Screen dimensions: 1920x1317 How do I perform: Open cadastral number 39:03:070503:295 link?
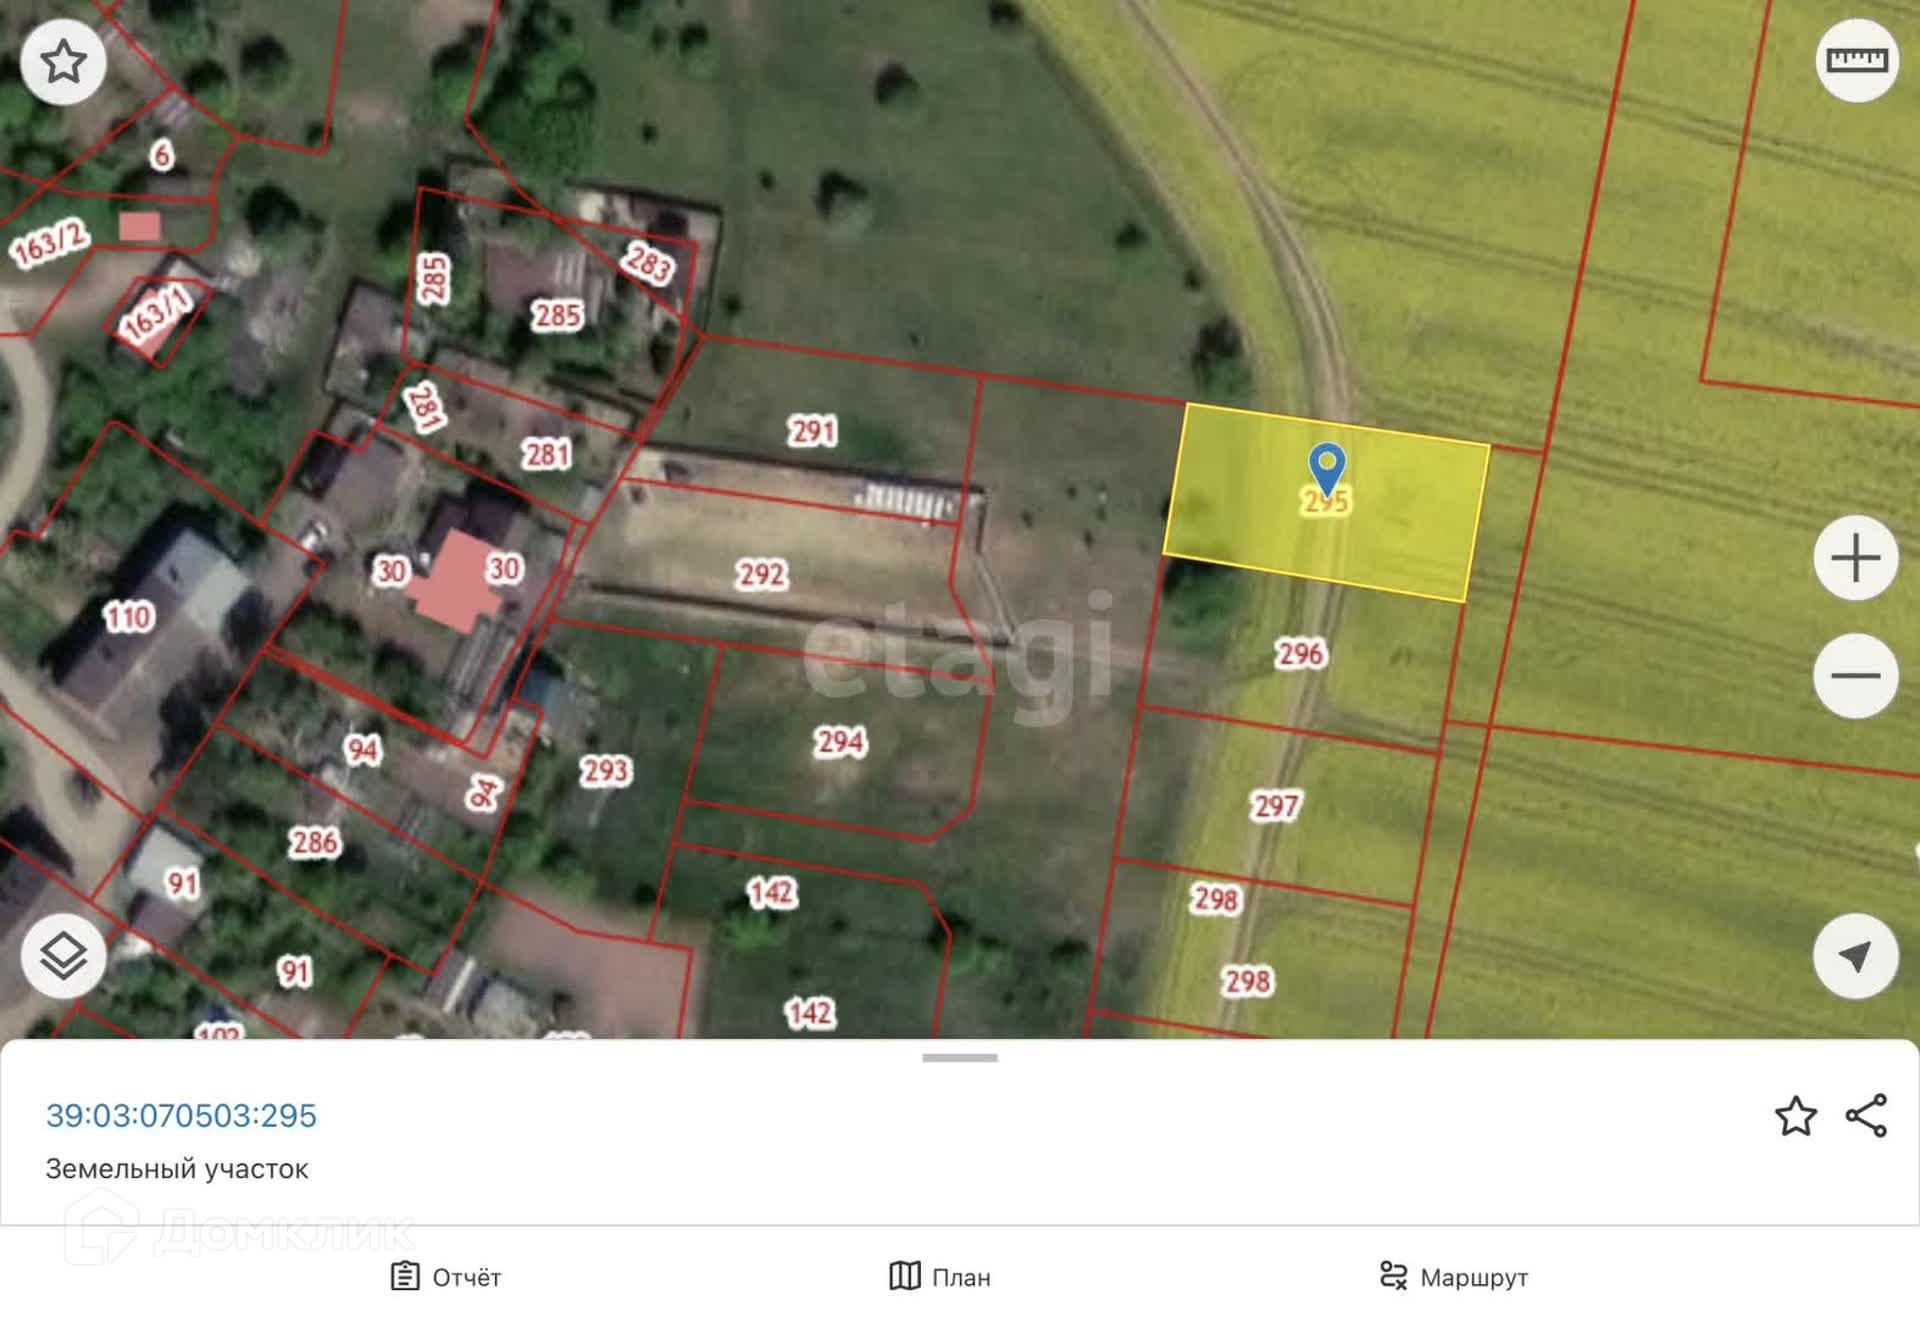[x=181, y=1115]
